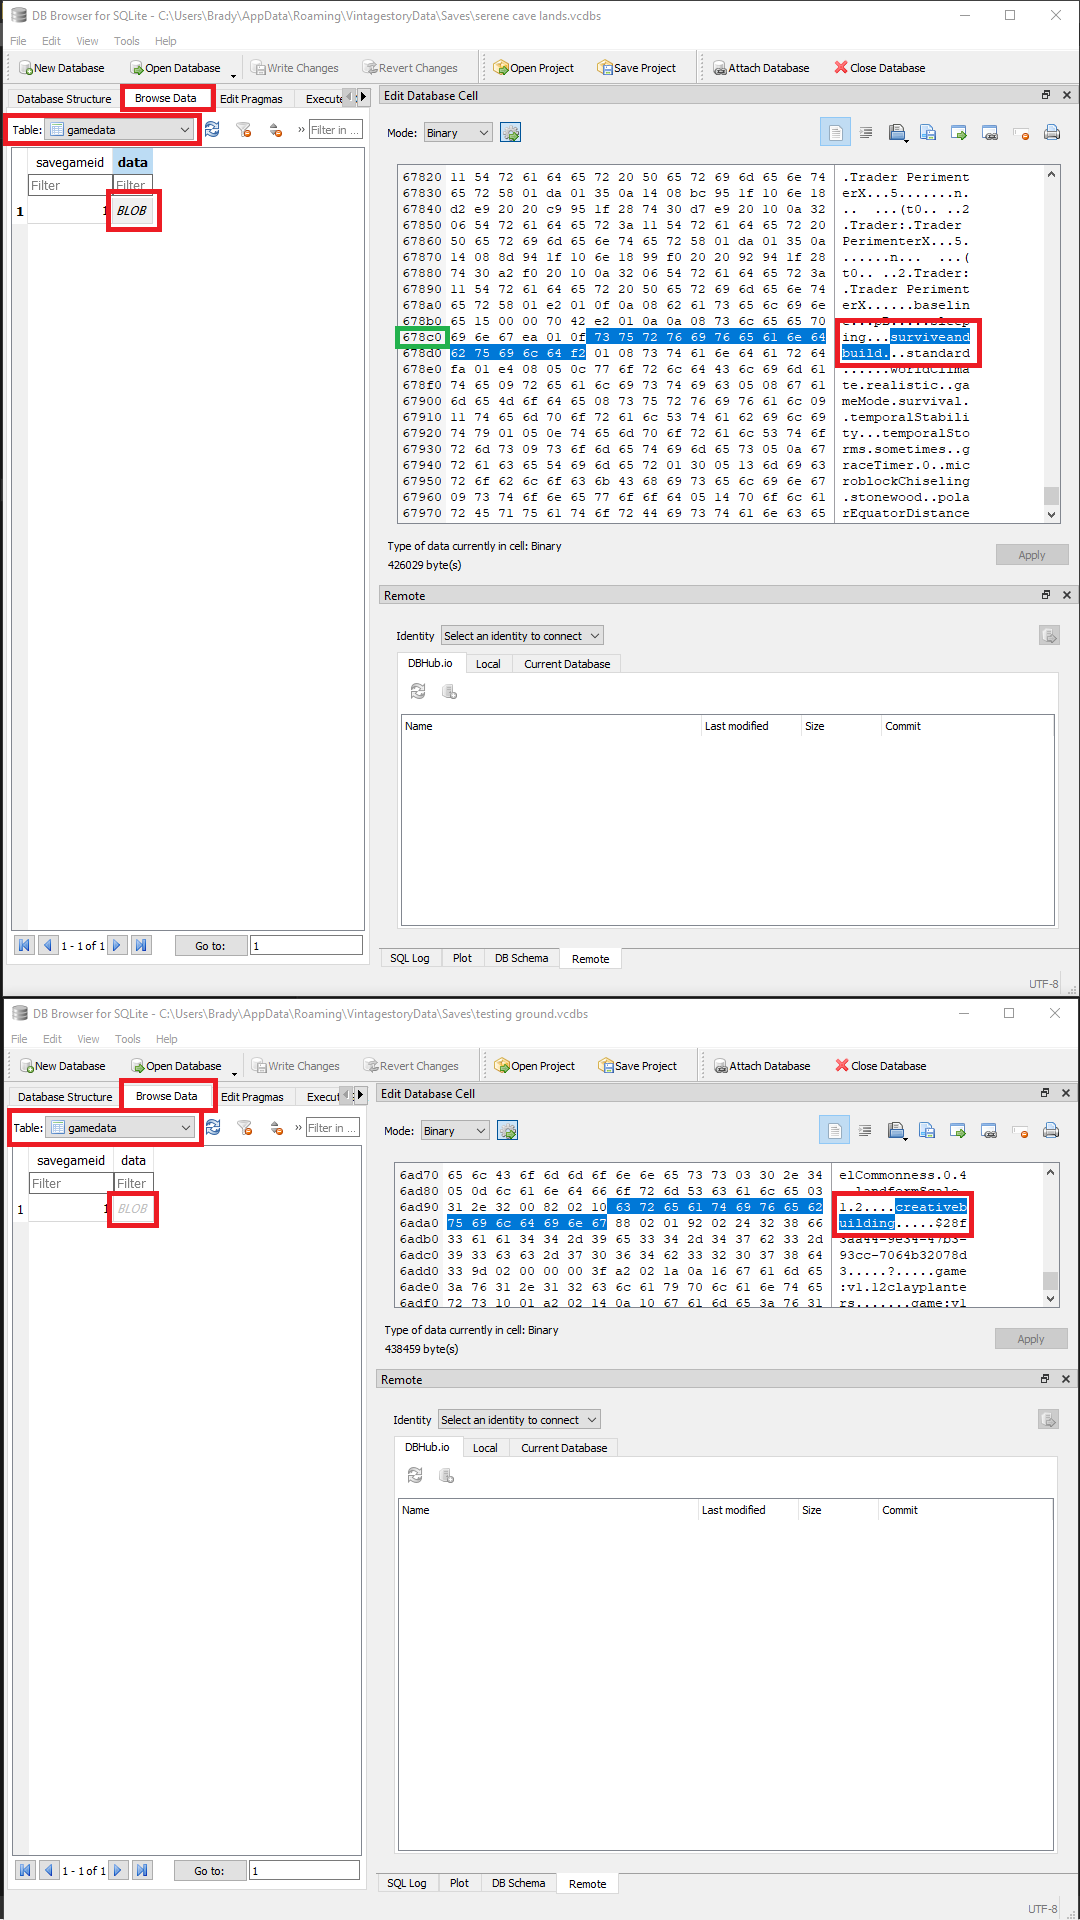Go to last record in bottom window

click(x=142, y=1870)
